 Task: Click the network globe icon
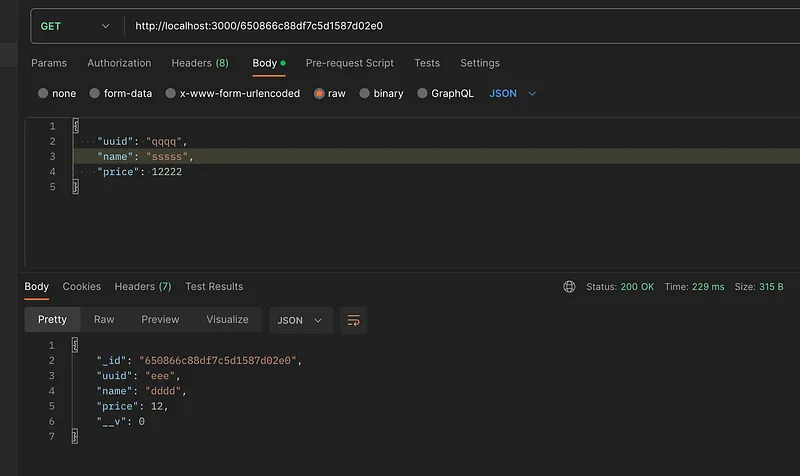[569, 287]
